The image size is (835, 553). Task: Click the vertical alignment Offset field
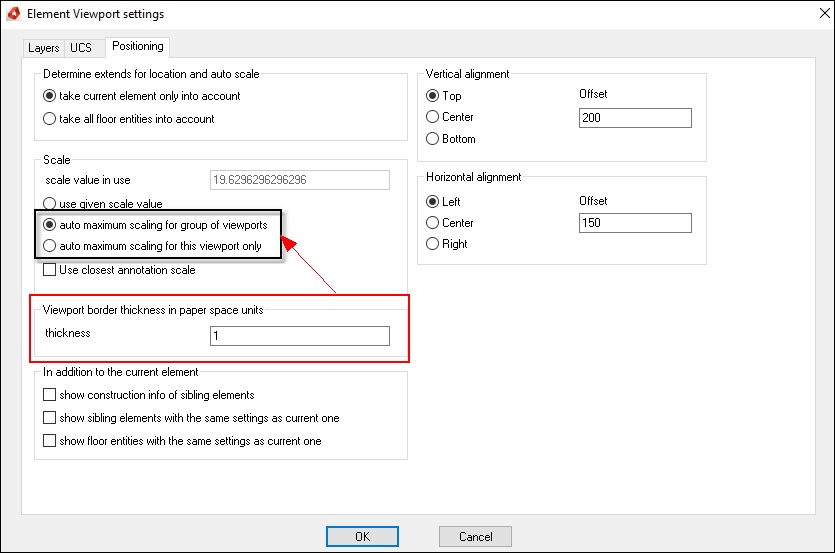tap(635, 118)
